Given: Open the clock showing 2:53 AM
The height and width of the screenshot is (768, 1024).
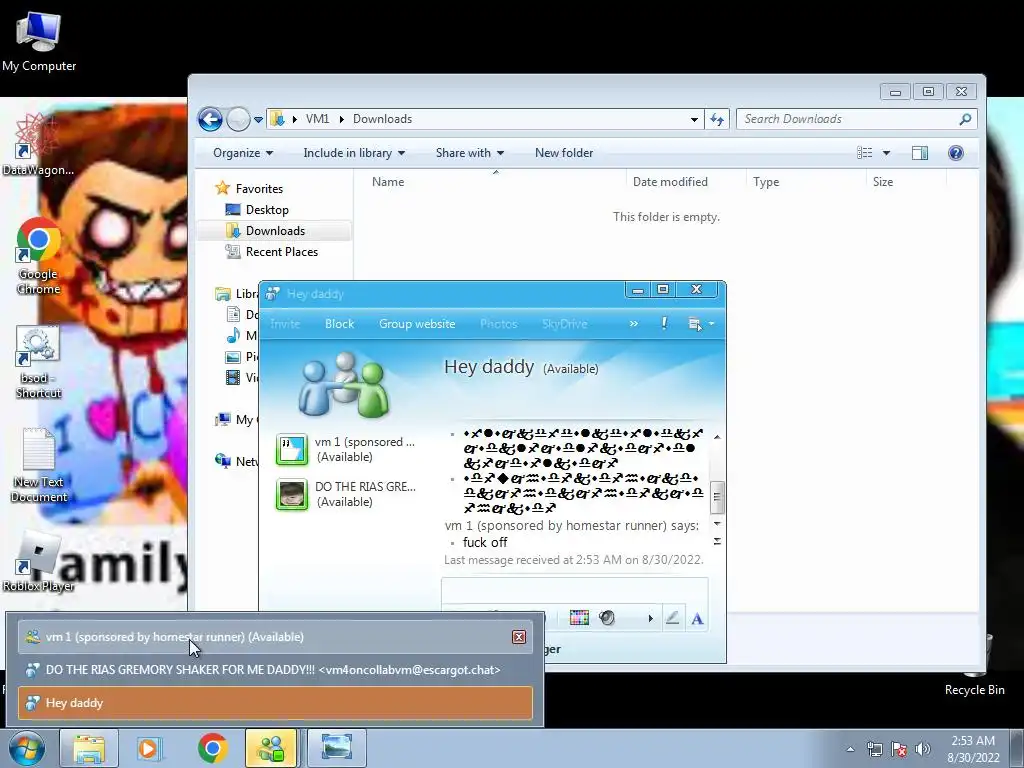Looking at the screenshot, I should pos(973,749).
